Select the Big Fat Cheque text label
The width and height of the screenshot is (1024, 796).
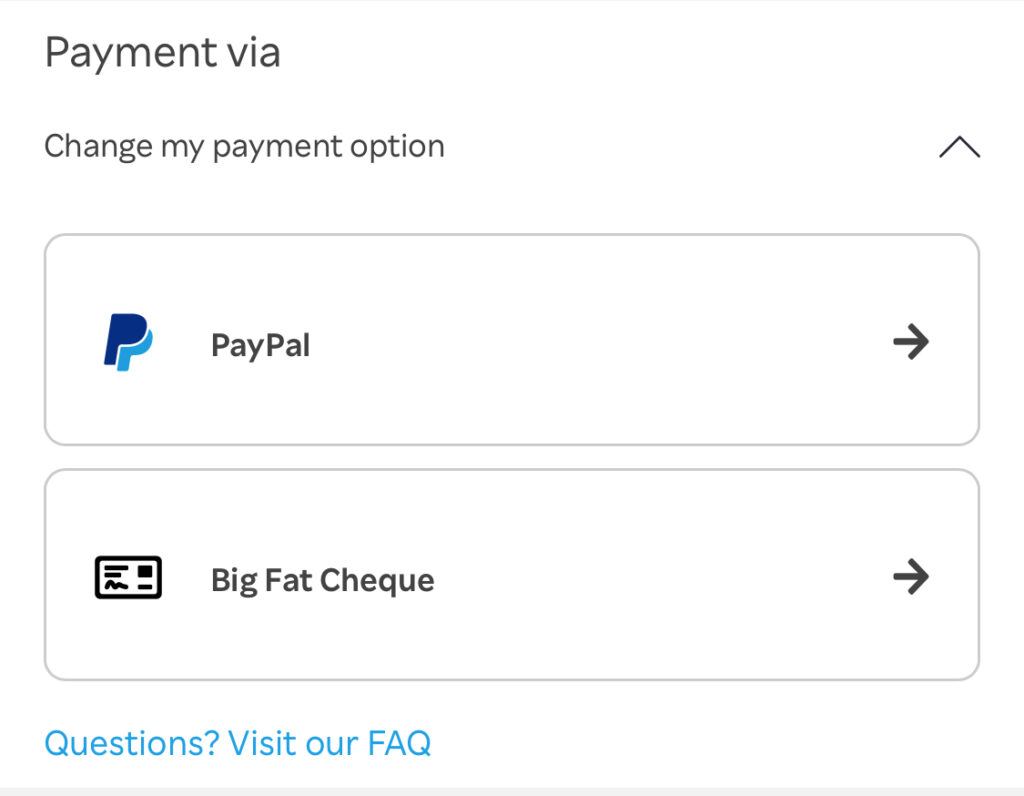pyautogui.click(x=323, y=580)
